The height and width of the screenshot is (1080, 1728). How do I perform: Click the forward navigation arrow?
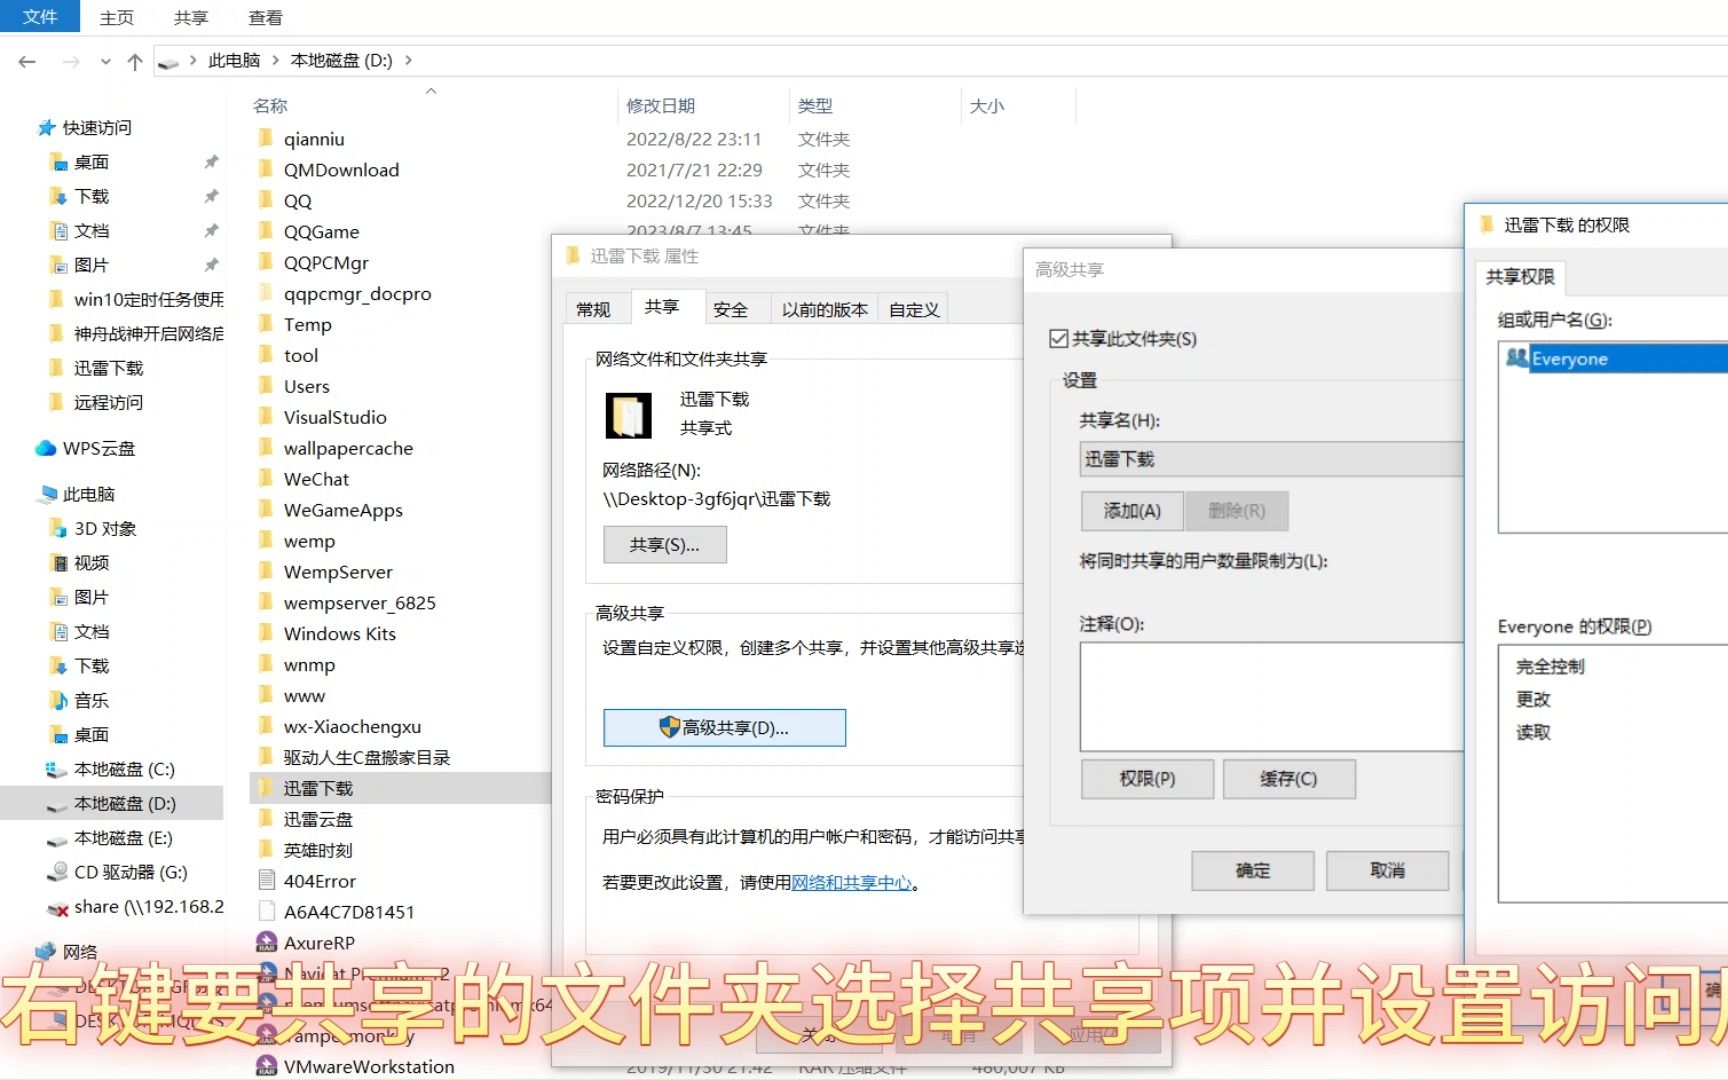coord(71,61)
